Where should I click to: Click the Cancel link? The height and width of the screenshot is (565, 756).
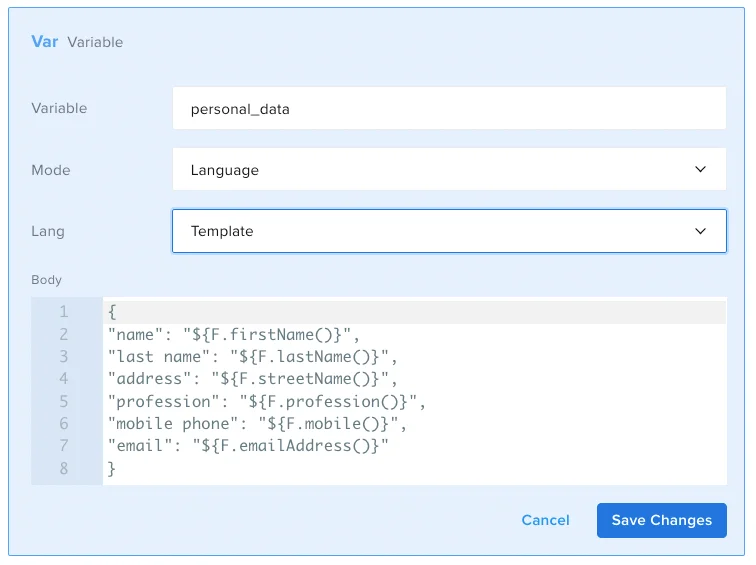[x=545, y=520]
